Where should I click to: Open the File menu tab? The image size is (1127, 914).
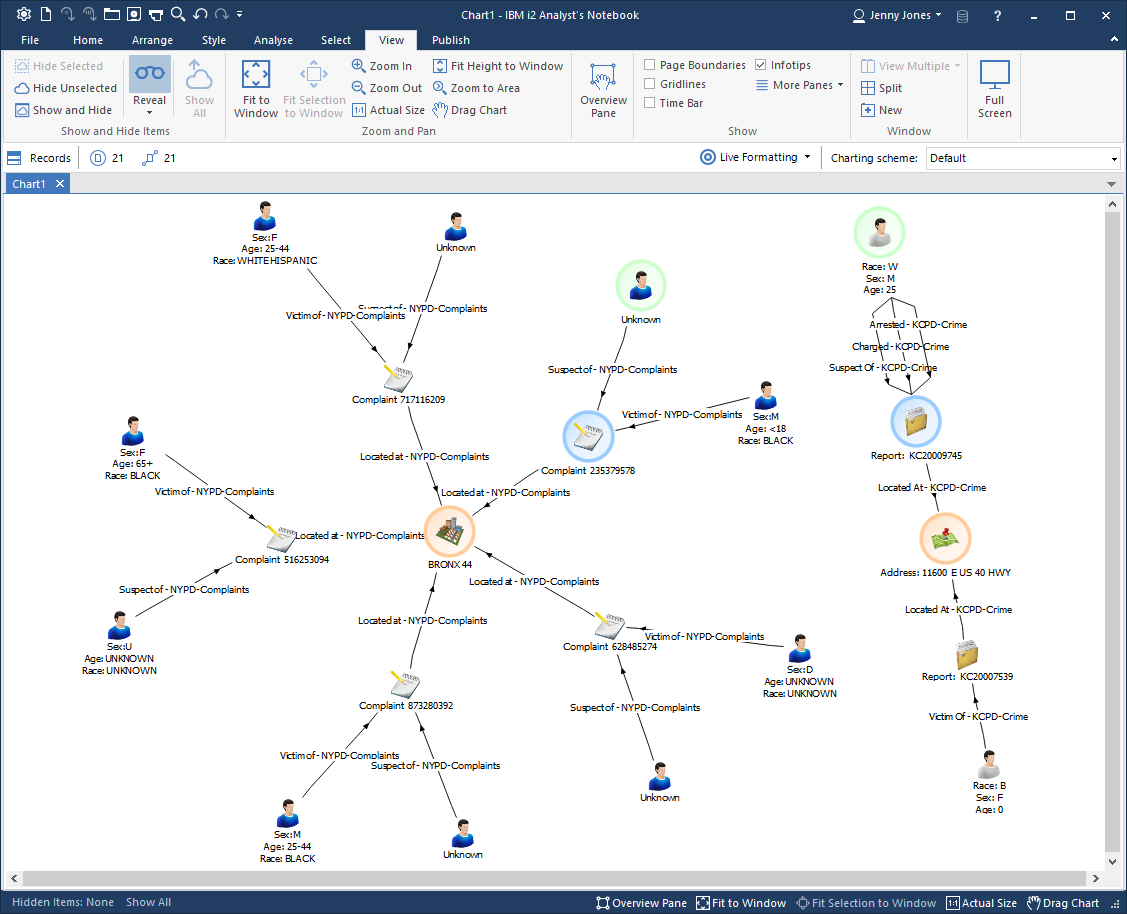click(x=30, y=40)
